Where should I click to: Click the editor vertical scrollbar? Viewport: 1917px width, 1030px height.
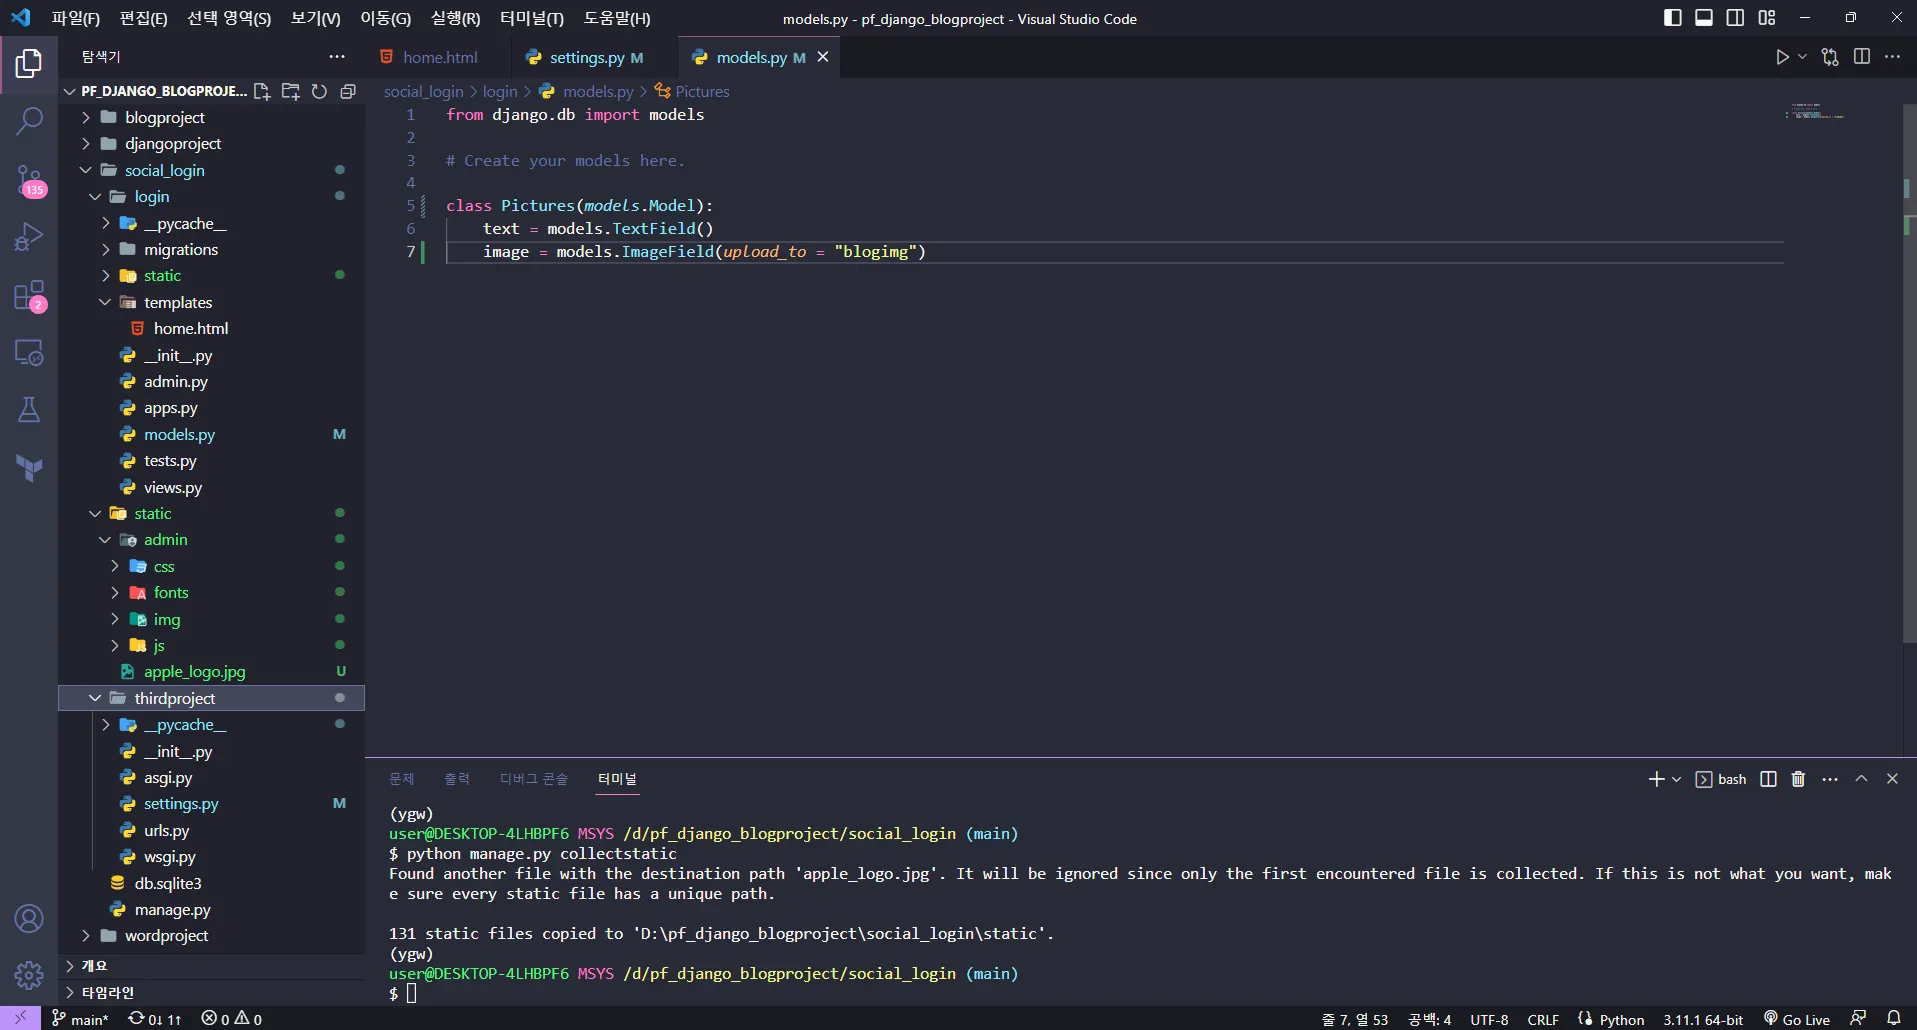[1908, 400]
